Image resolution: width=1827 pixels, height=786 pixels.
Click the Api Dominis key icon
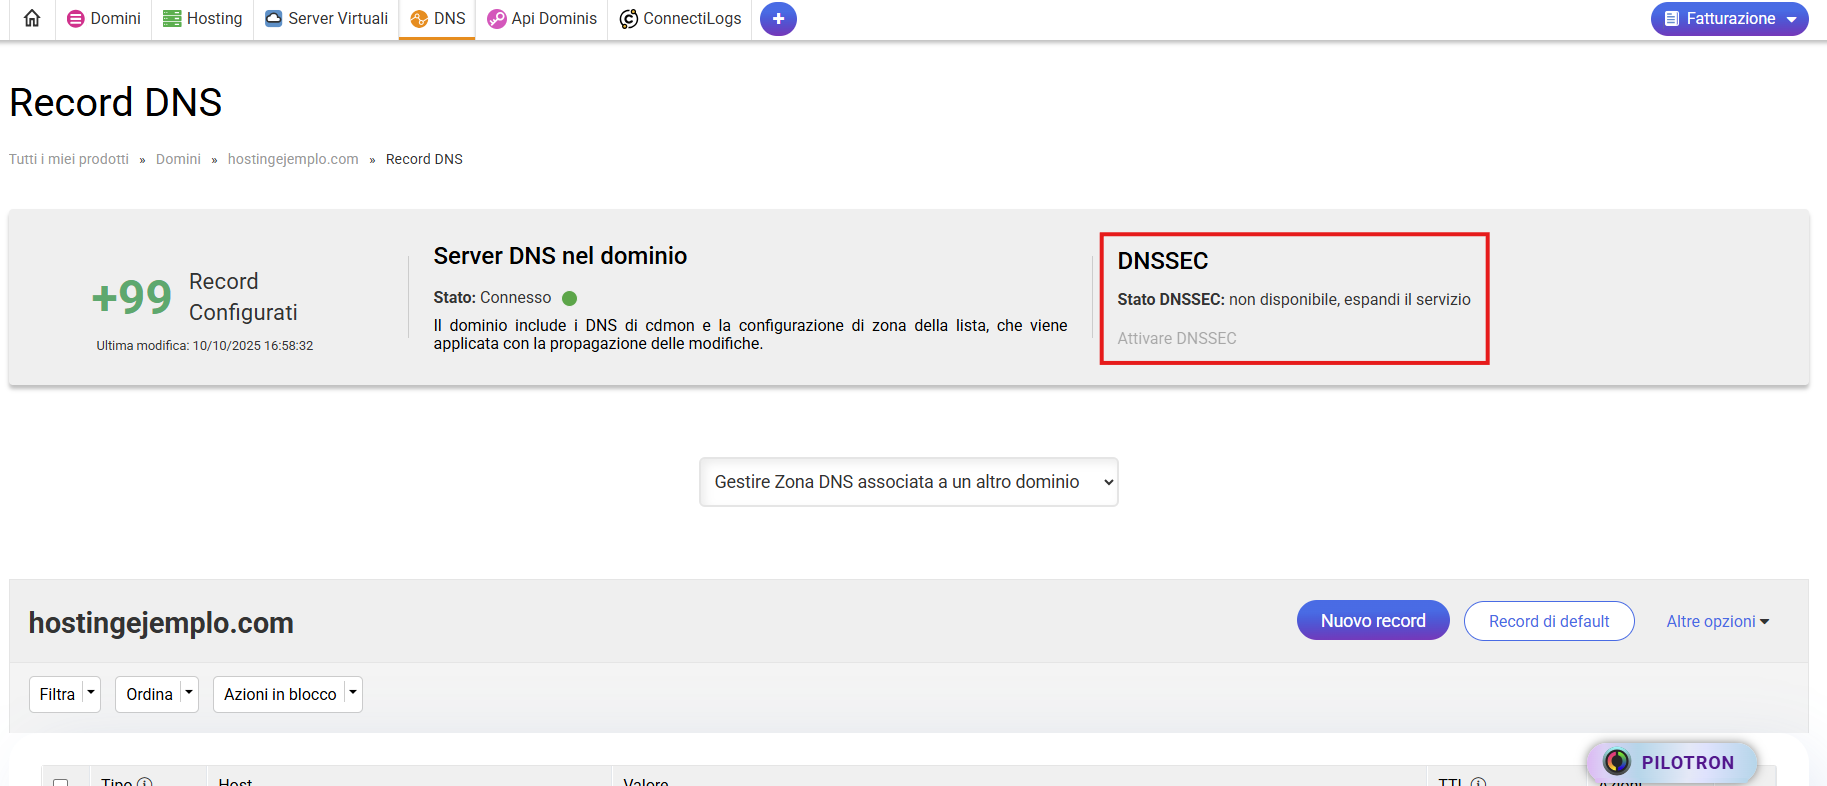pyautogui.click(x=496, y=19)
